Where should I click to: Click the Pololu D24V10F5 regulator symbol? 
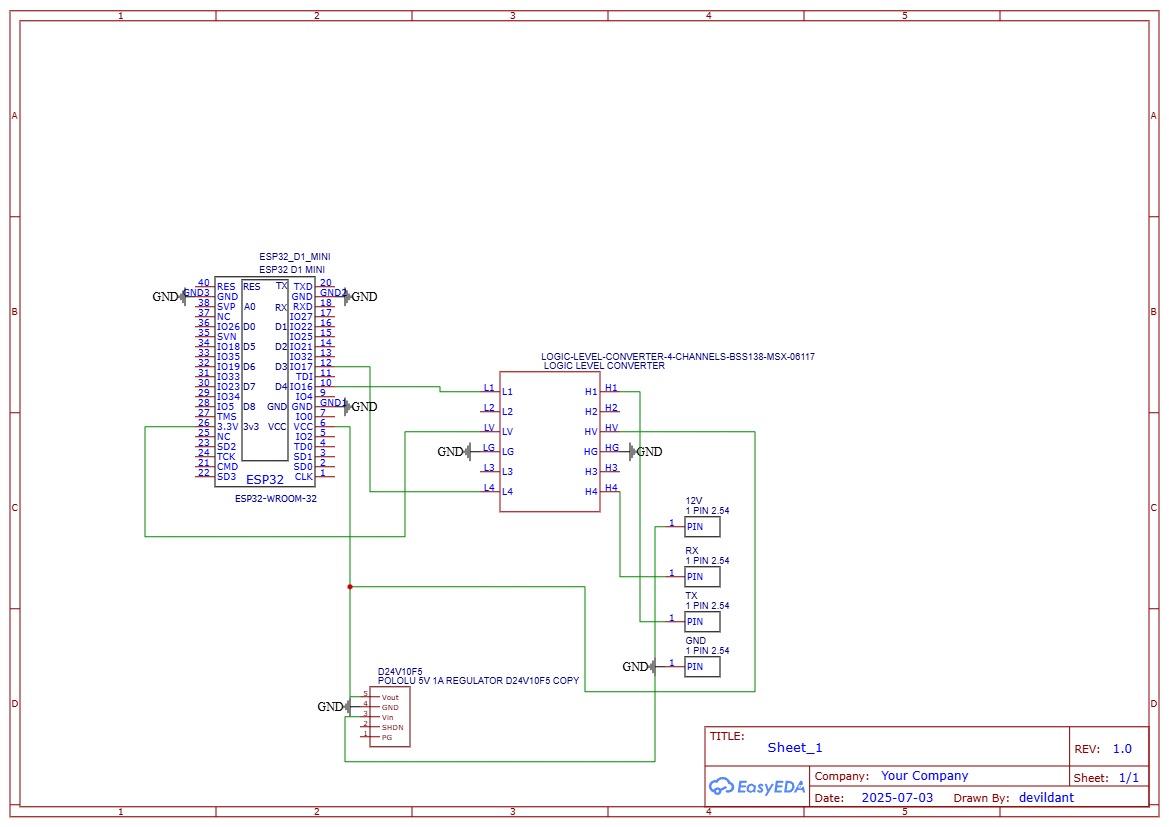(x=390, y=716)
